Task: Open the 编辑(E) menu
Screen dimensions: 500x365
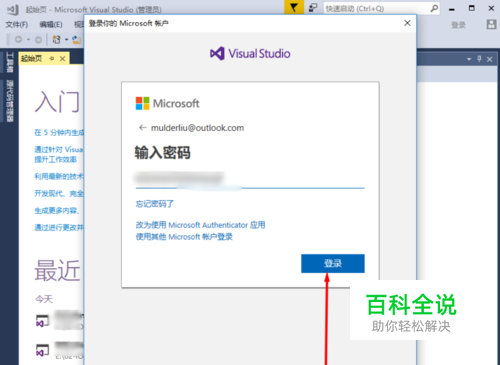Action: point(51,24)
